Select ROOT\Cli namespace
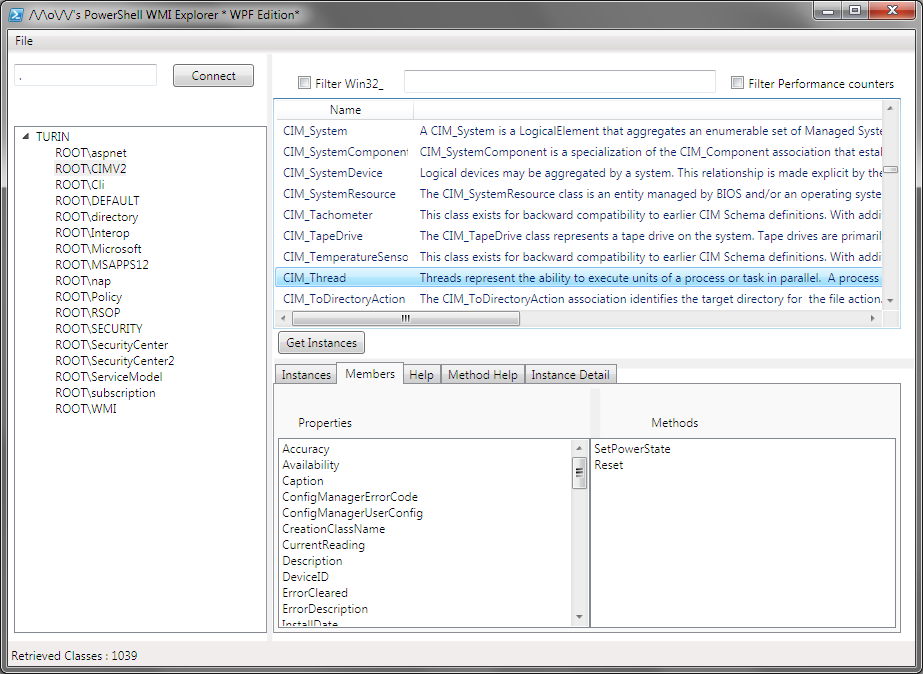This screenshot has width=923, height=674. pos(80,184)
